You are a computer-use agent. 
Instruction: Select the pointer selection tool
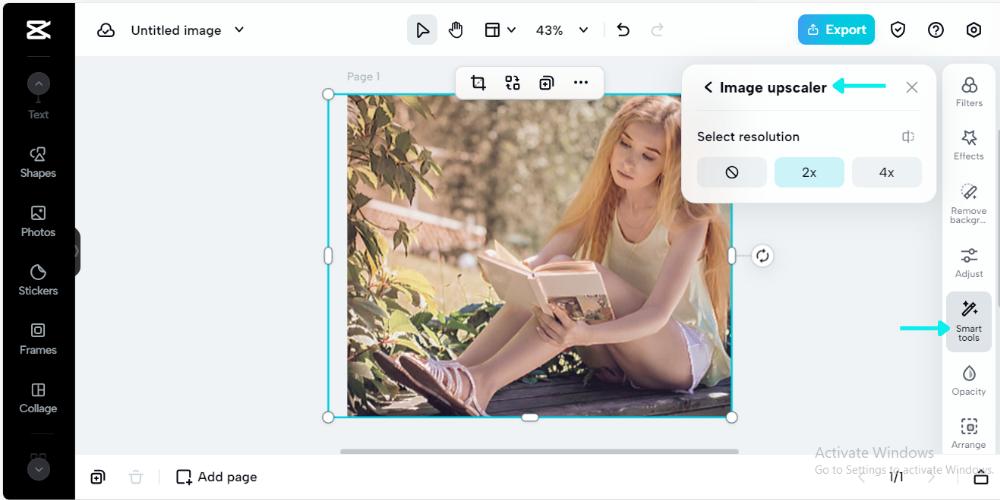point(422,30)
